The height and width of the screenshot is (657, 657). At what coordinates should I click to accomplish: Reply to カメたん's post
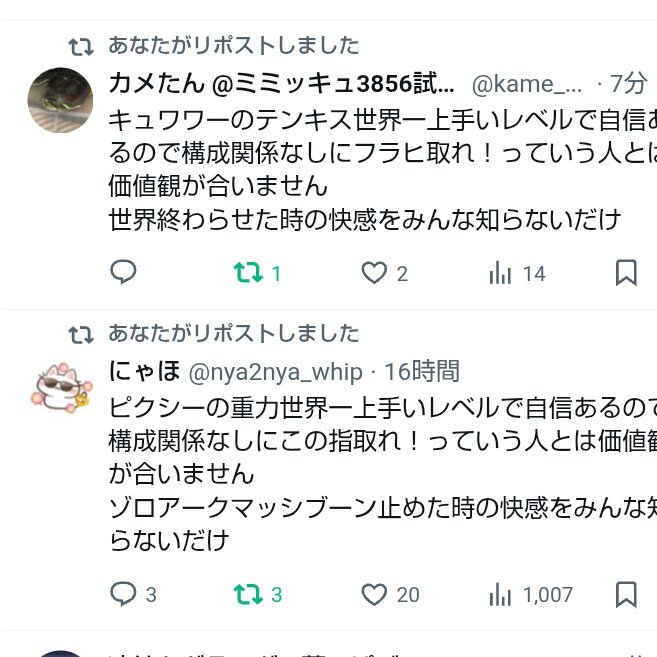tap(123, 272)
